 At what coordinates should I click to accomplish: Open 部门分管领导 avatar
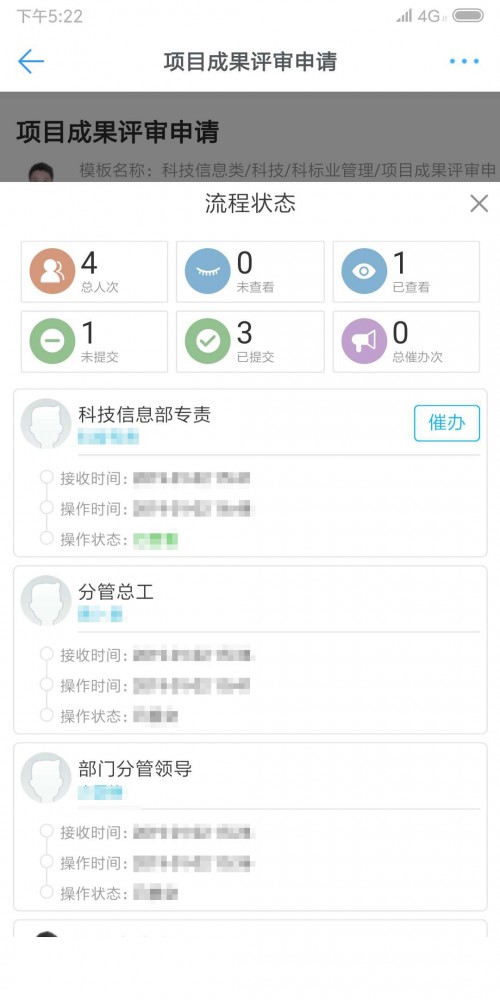point(46,777)
